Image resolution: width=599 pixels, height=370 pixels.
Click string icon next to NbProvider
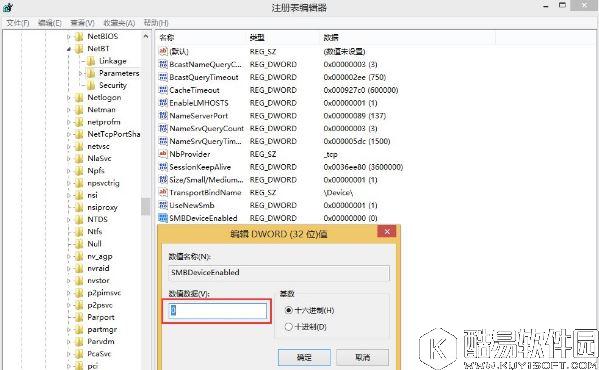coord(163,154)
